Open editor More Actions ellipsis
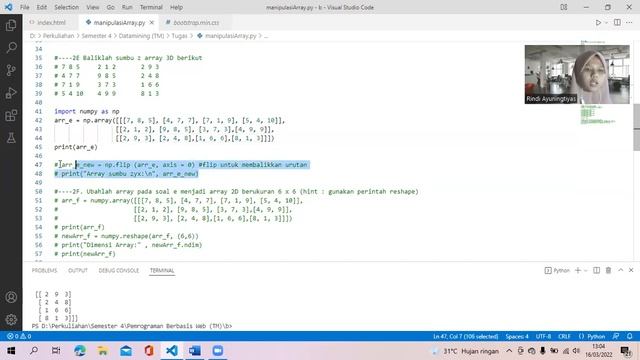 (629, 22)
